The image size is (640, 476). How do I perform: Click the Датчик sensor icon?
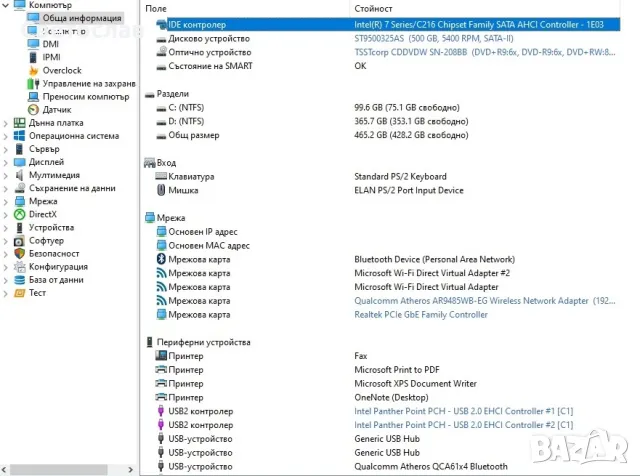(34, 110)
